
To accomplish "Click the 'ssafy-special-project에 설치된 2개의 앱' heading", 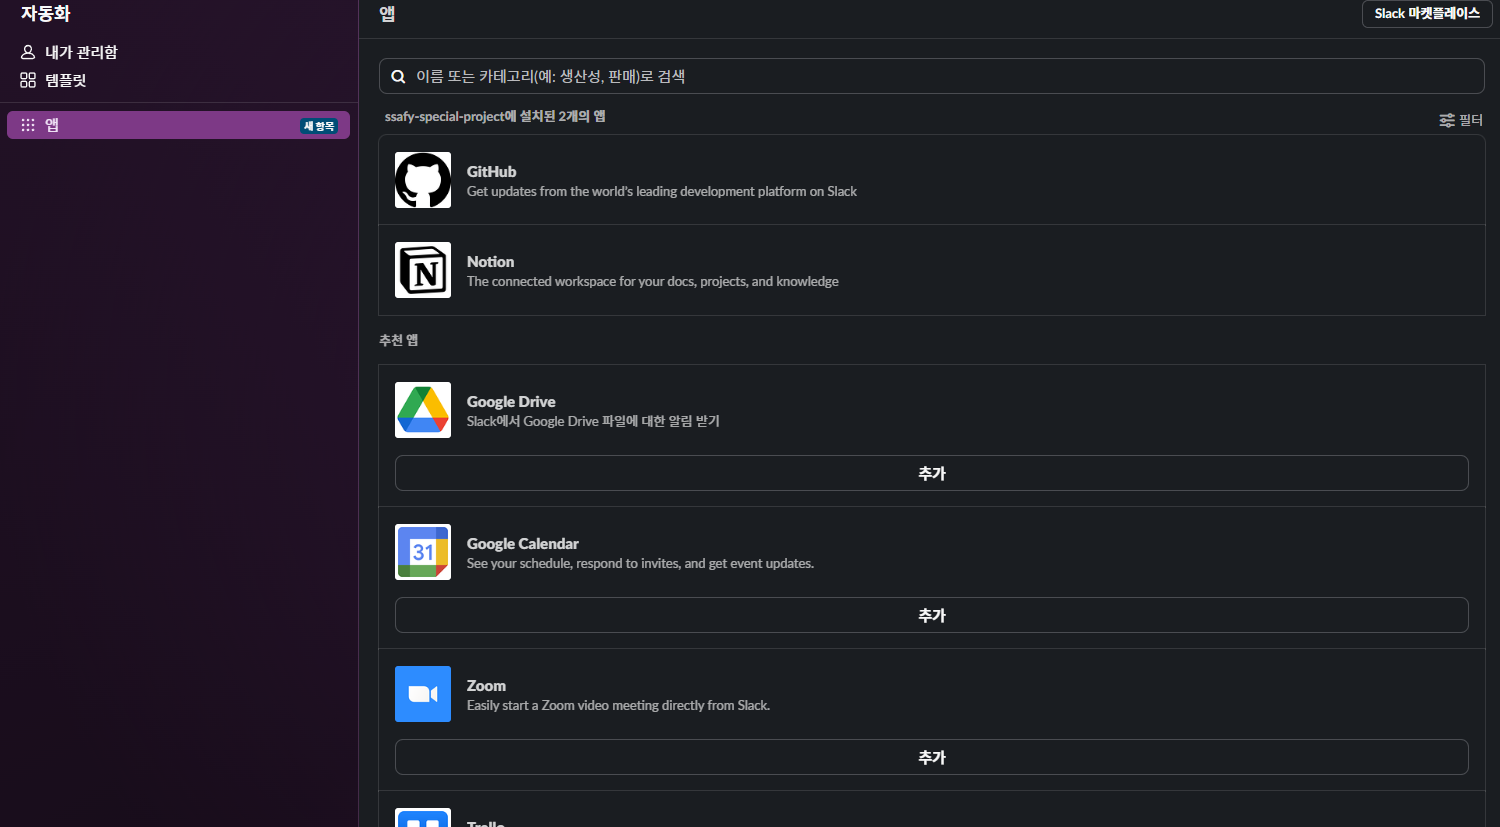I will click(495, 117).
